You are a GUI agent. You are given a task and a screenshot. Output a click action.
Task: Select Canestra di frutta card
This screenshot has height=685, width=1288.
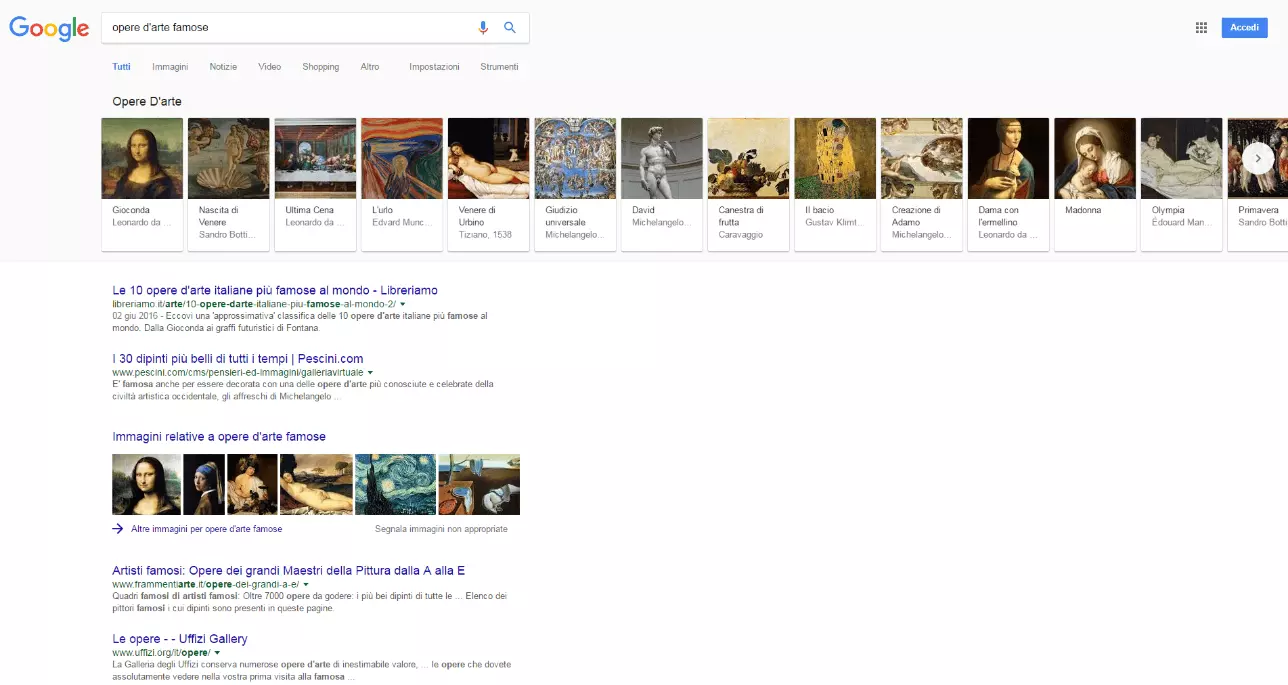[749, 184]
